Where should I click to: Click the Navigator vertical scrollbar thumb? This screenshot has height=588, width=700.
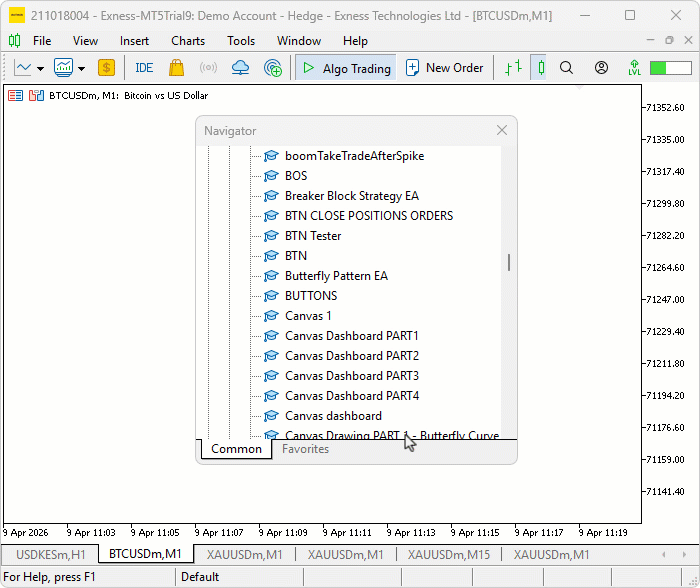[509, 263]
